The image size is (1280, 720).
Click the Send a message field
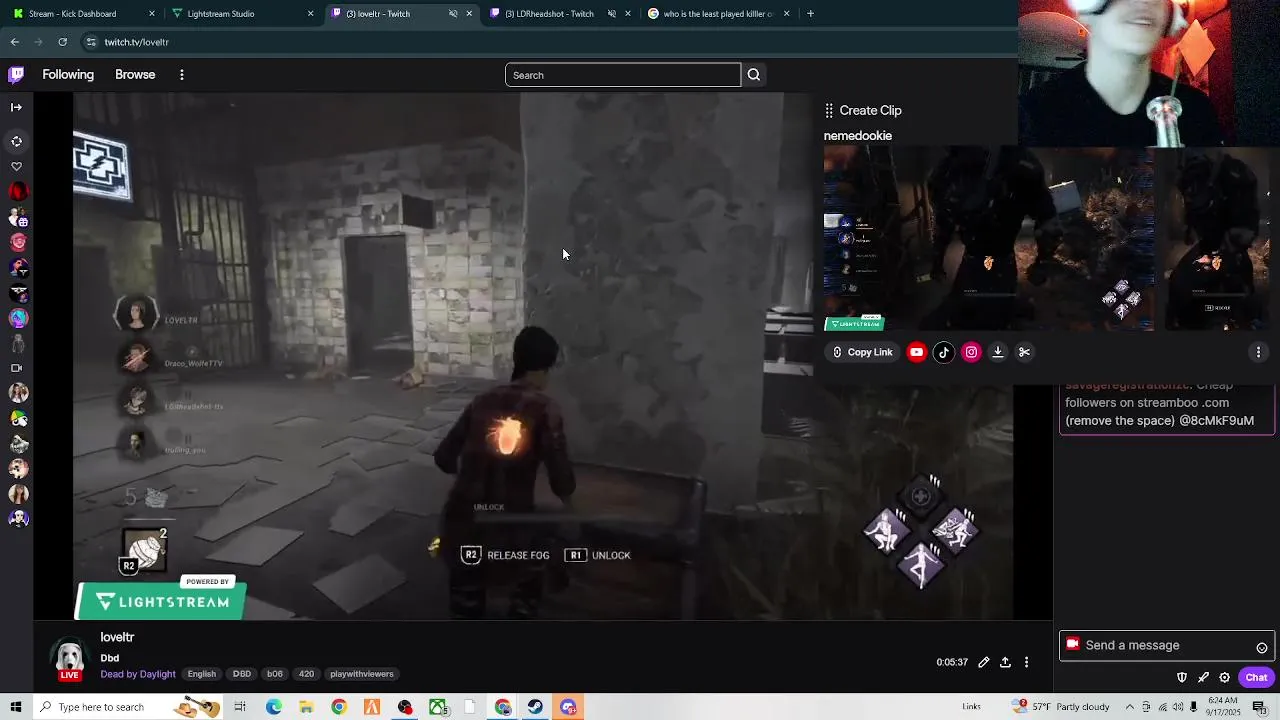pyautogui.click(x=1165, y=646)
